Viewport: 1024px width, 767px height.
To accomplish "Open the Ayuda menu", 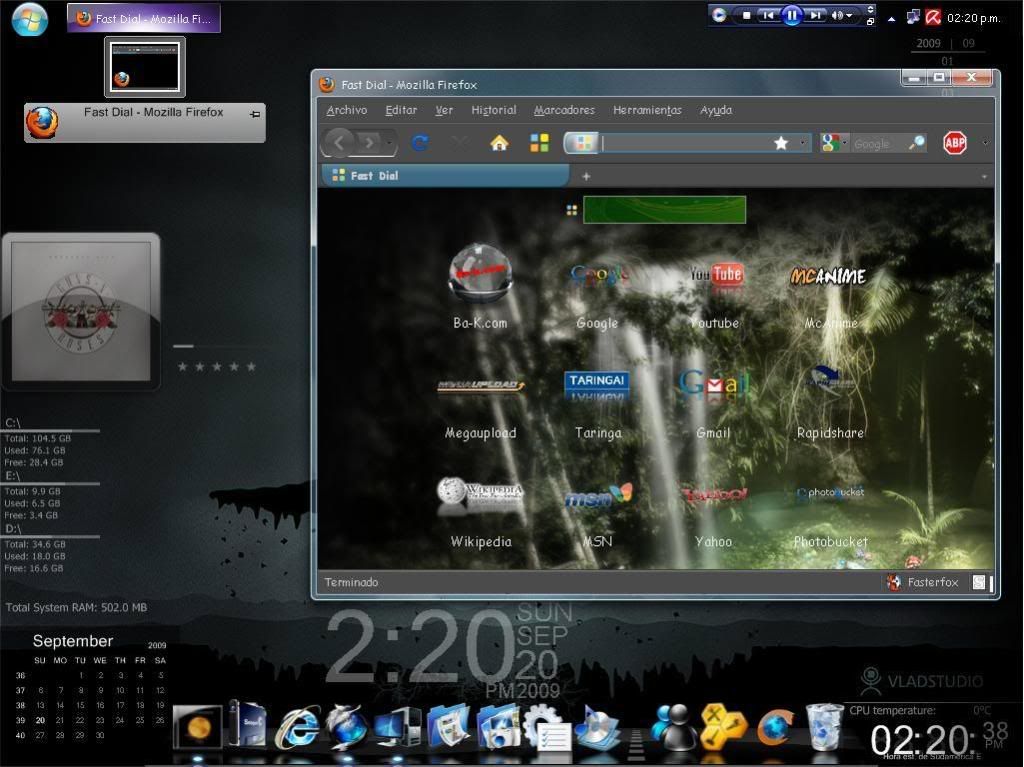I will click(716, 110).
